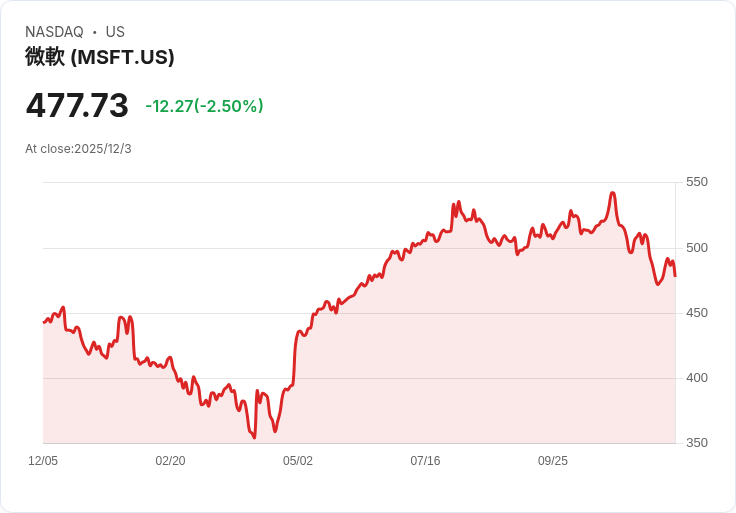Select the 12/05 date on the x-axis
The image size is (736, 513).
43,461
